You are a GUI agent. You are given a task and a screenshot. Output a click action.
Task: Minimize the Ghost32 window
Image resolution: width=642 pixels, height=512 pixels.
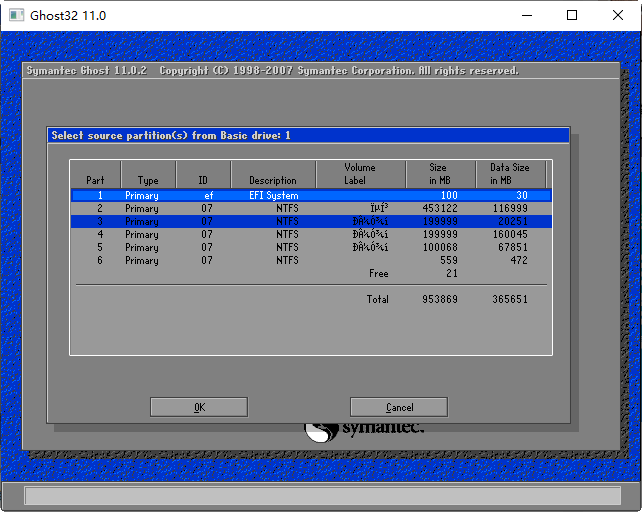pos(525,15)
